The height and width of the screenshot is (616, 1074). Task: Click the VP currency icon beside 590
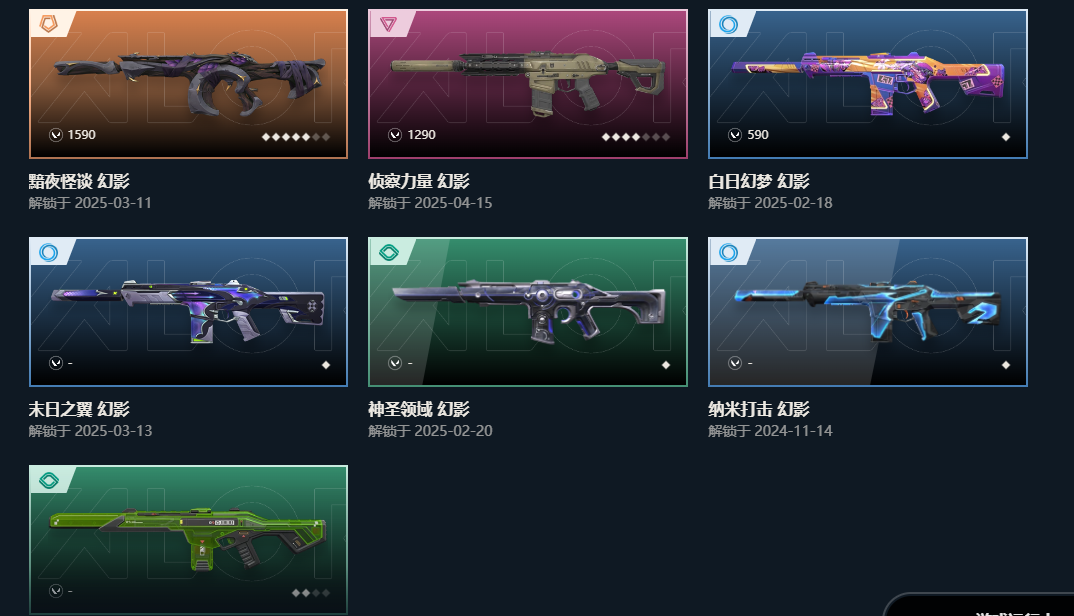[x=735, y=135]
